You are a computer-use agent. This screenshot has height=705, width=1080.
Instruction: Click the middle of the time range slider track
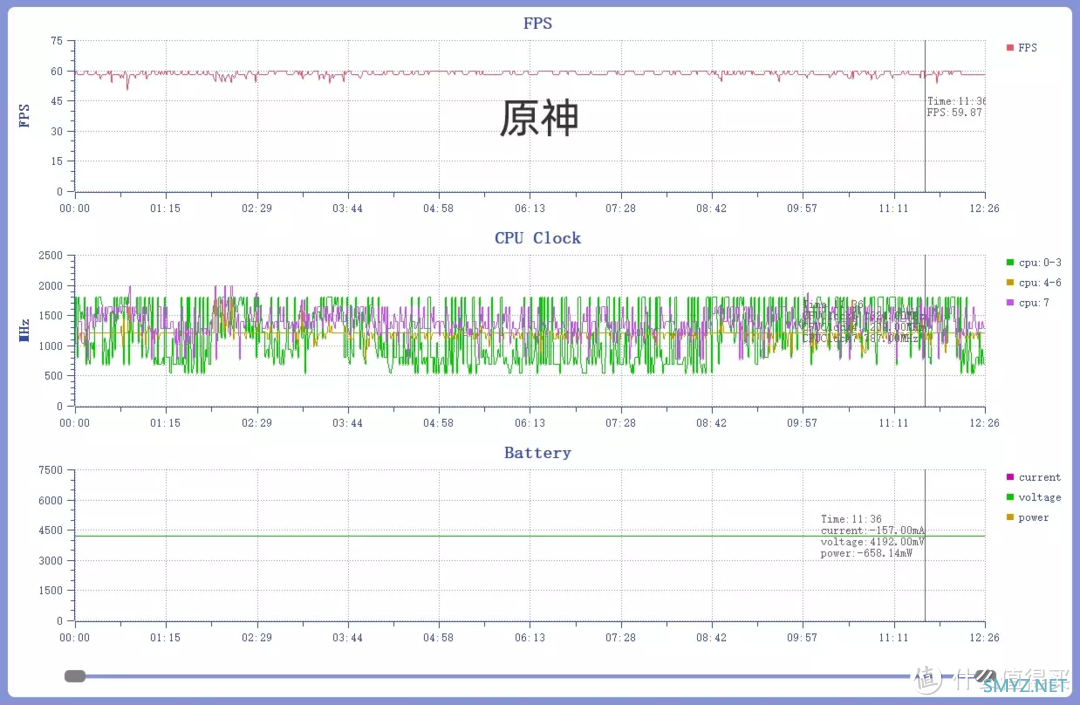530,676
